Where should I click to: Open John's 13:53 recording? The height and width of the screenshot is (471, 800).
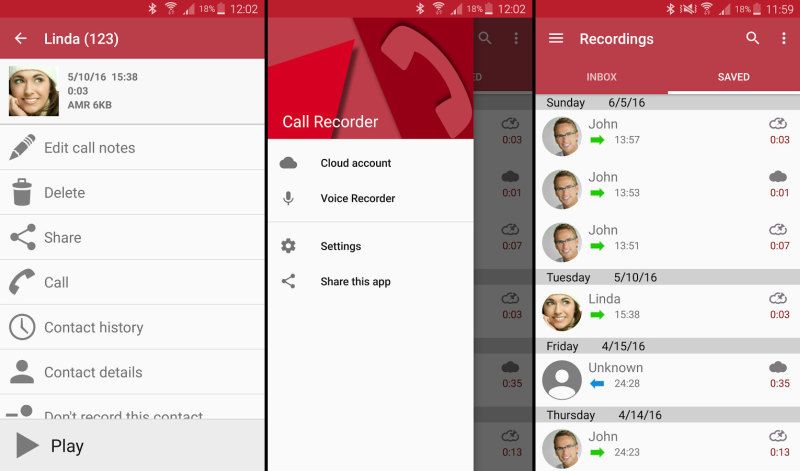(668, 189)
